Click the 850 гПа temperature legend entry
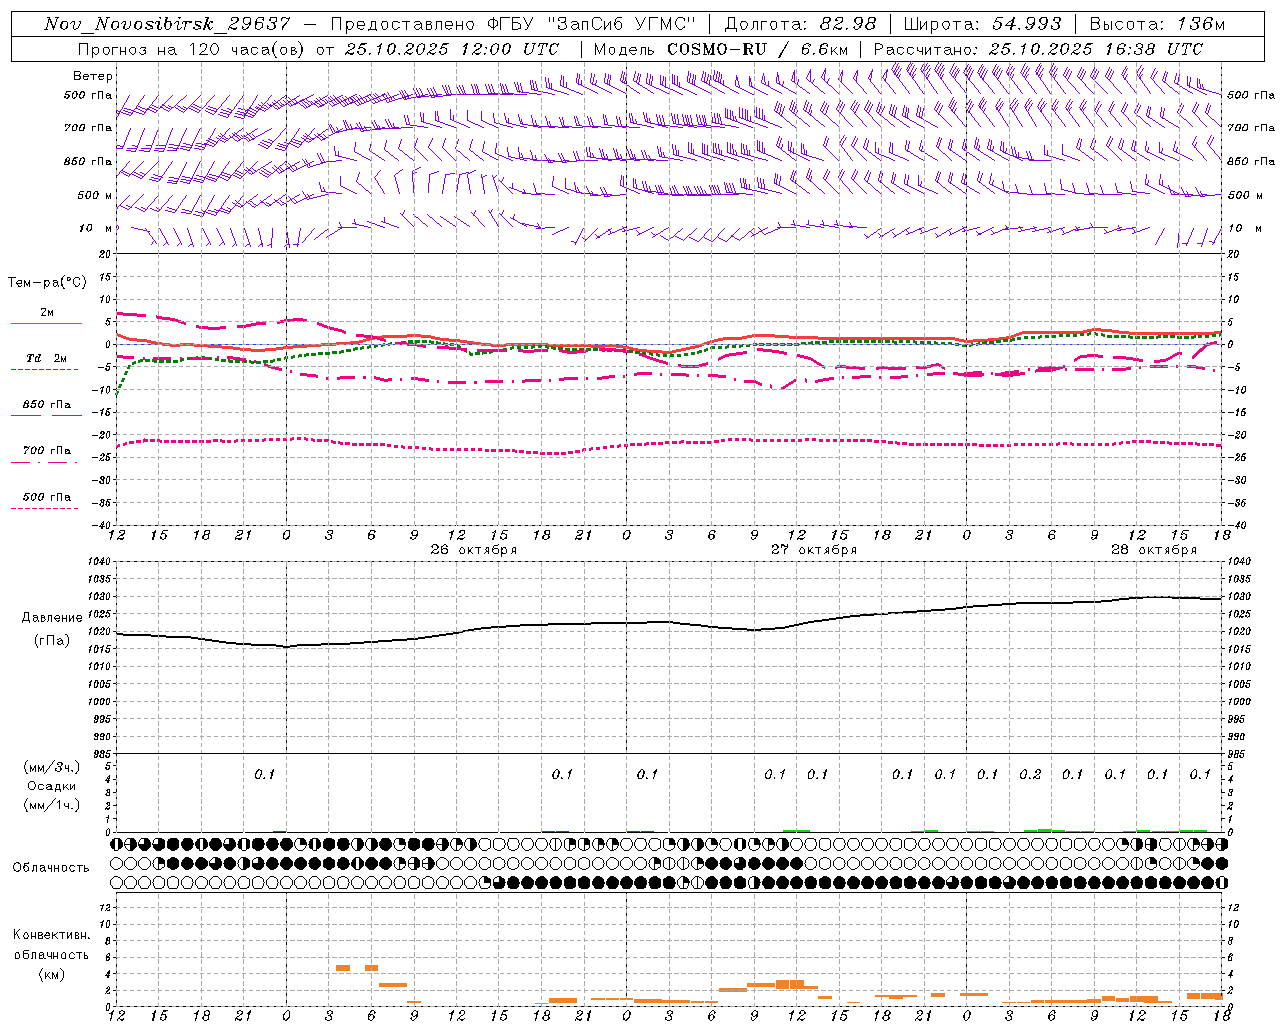This screenshot has width=1280, height=1024. click(x=47, y=405)
